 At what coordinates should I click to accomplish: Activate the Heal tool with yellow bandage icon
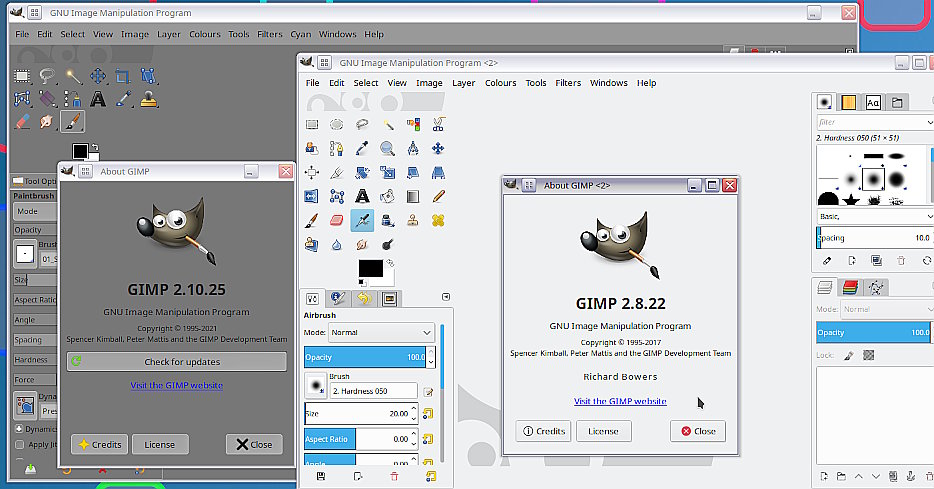[438, 220]
